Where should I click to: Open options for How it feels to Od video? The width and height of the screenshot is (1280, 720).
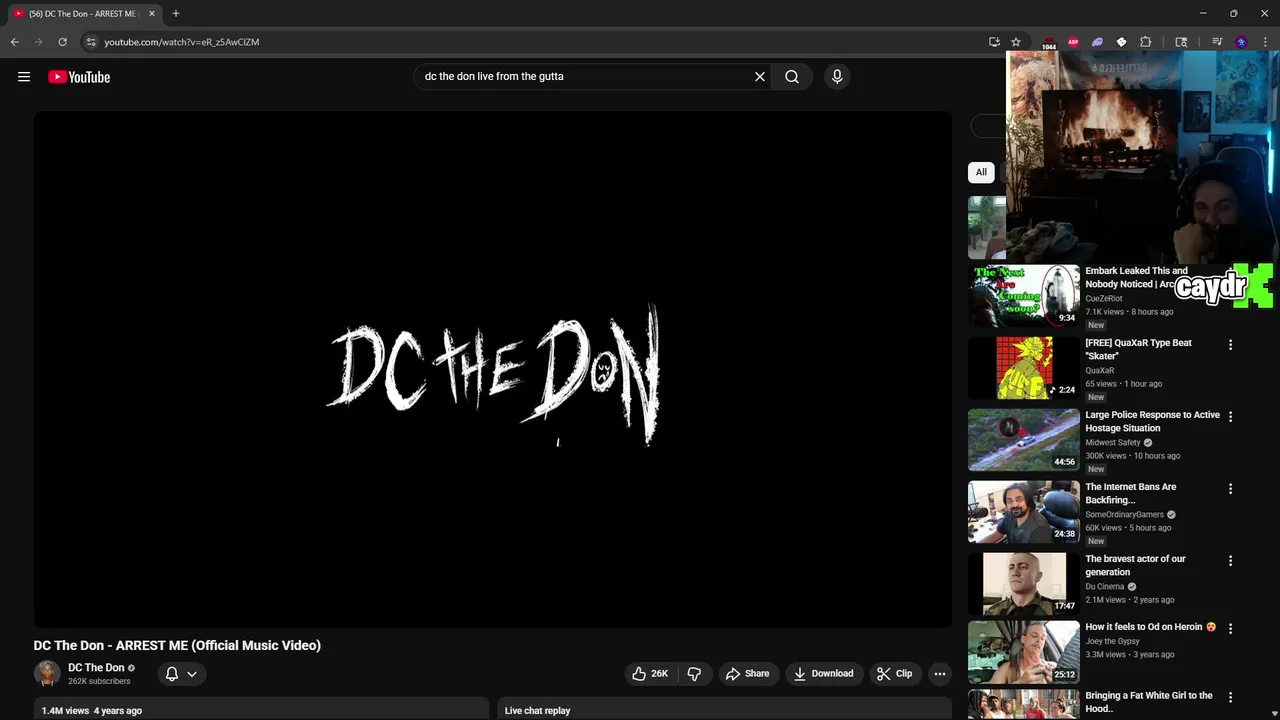coord(1230,628)
